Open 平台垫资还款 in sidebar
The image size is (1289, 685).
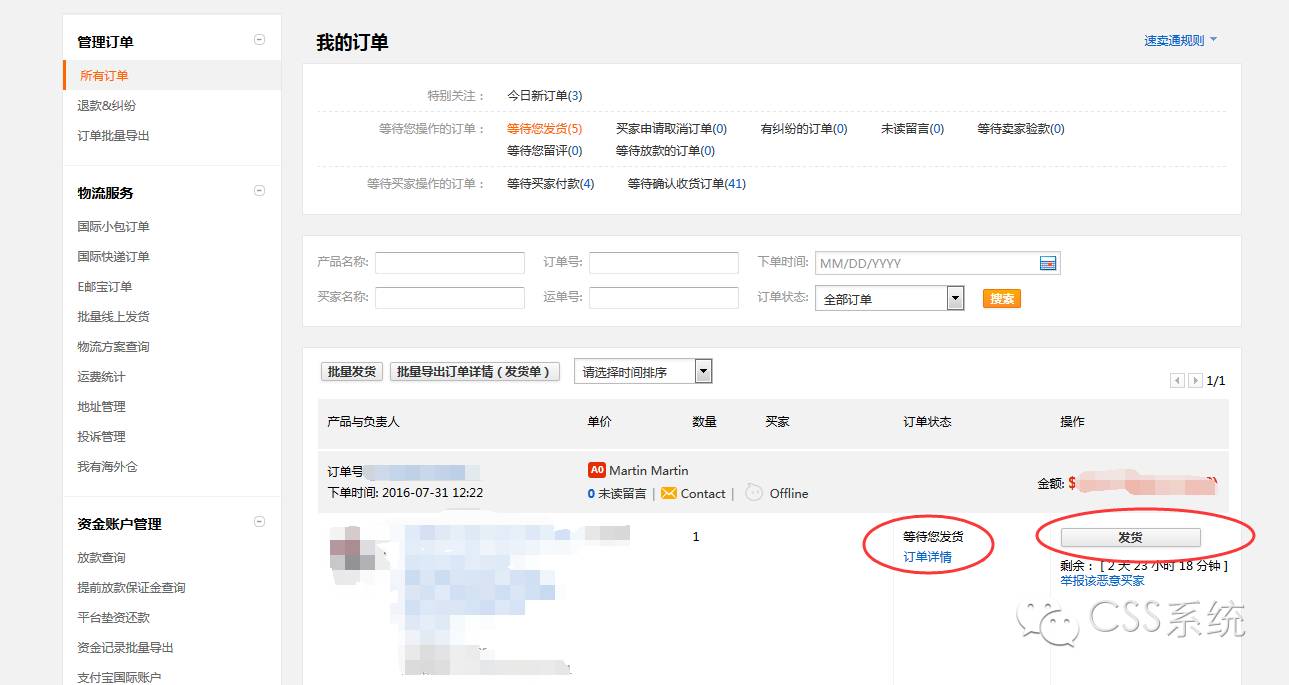tap(113, 618)
